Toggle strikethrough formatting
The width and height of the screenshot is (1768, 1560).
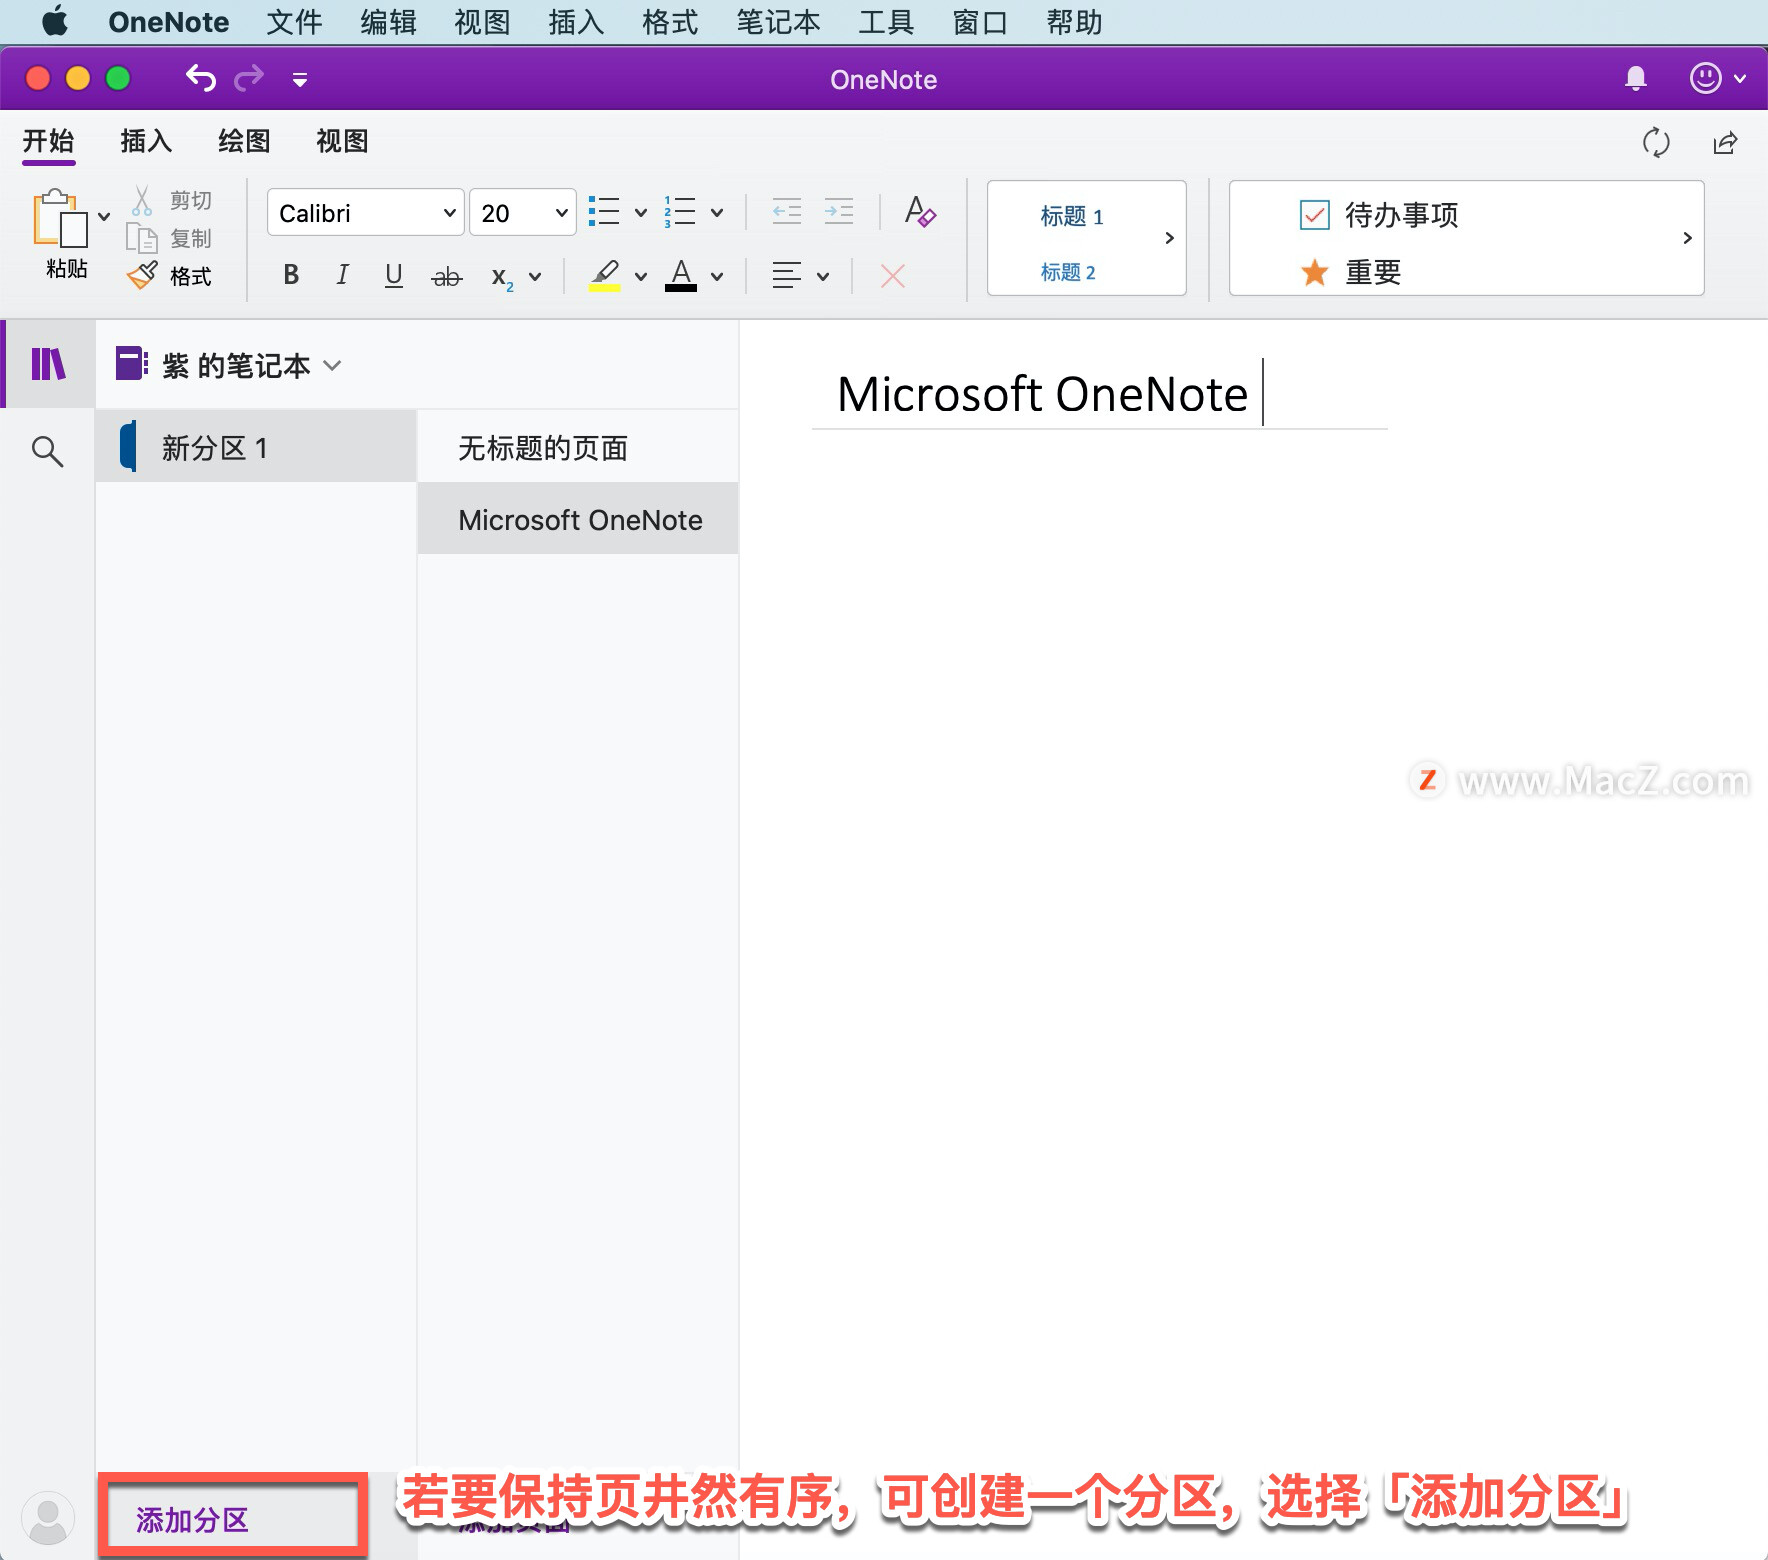(446, 277)
